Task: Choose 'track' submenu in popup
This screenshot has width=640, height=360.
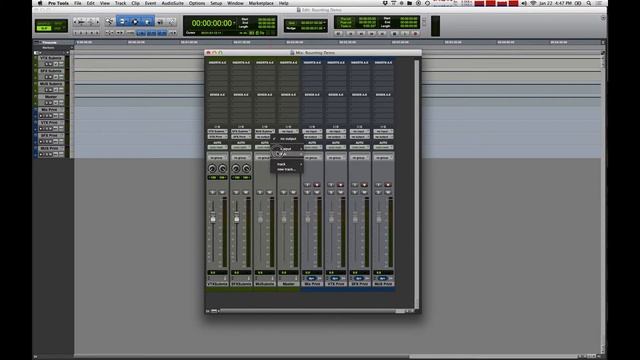Action: 288,164
